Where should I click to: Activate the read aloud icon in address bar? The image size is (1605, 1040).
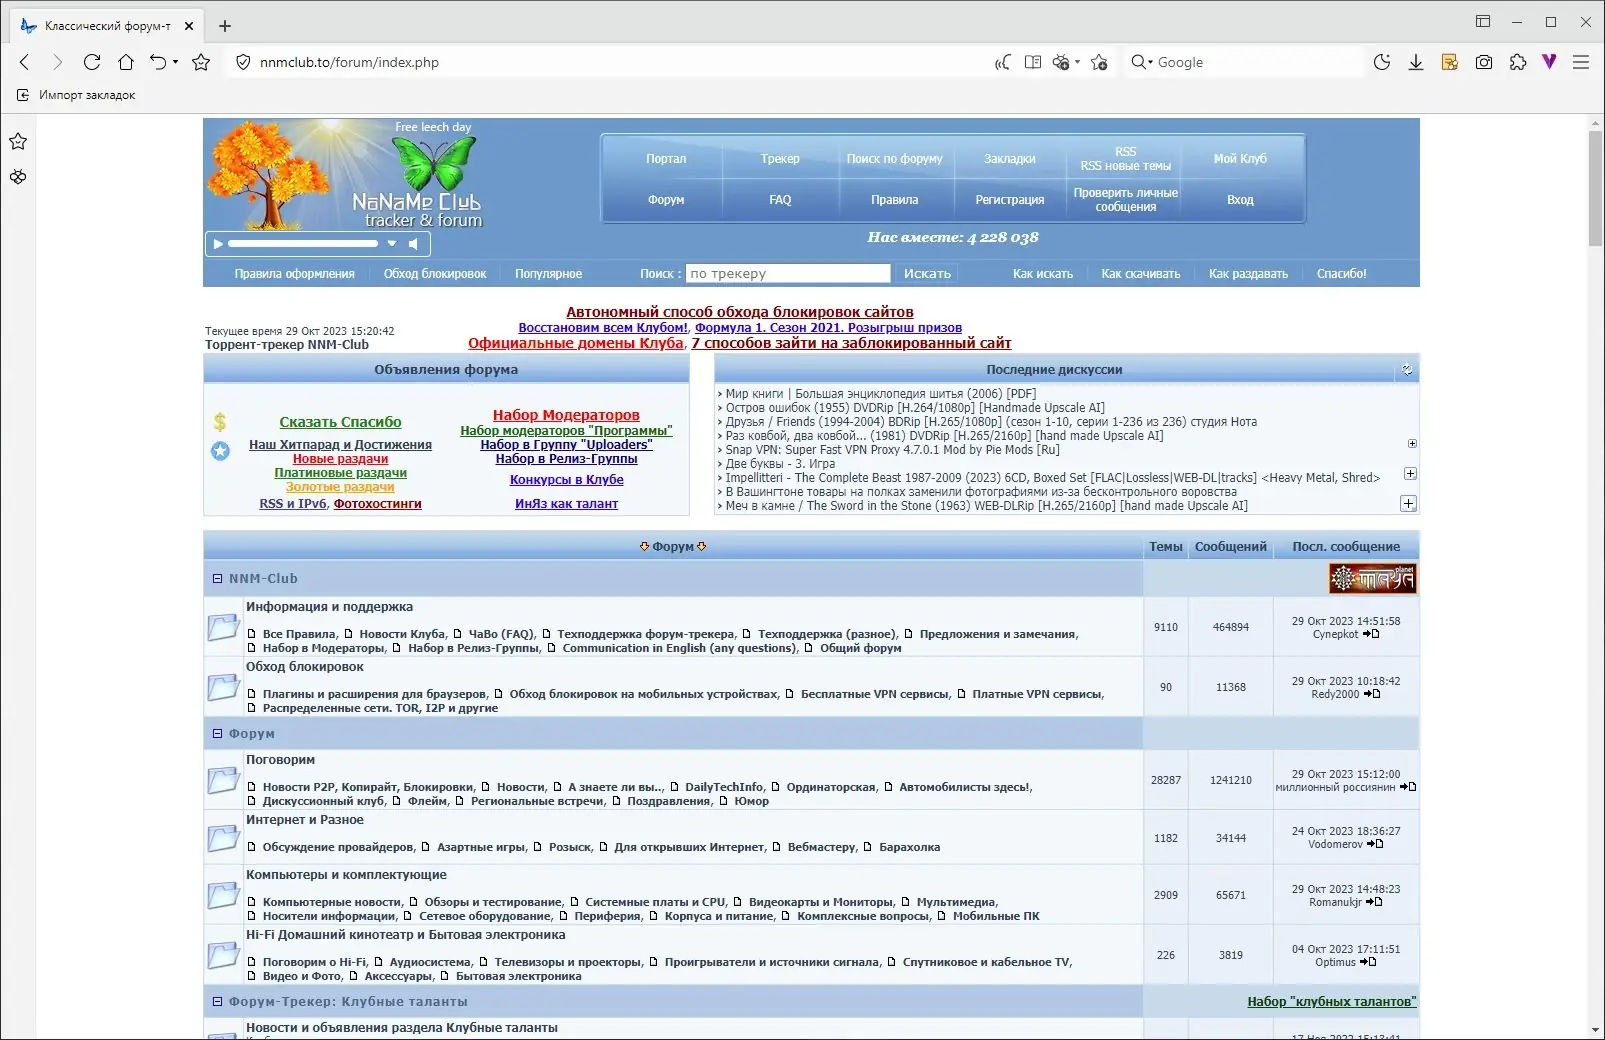[x=1002, y=62]
